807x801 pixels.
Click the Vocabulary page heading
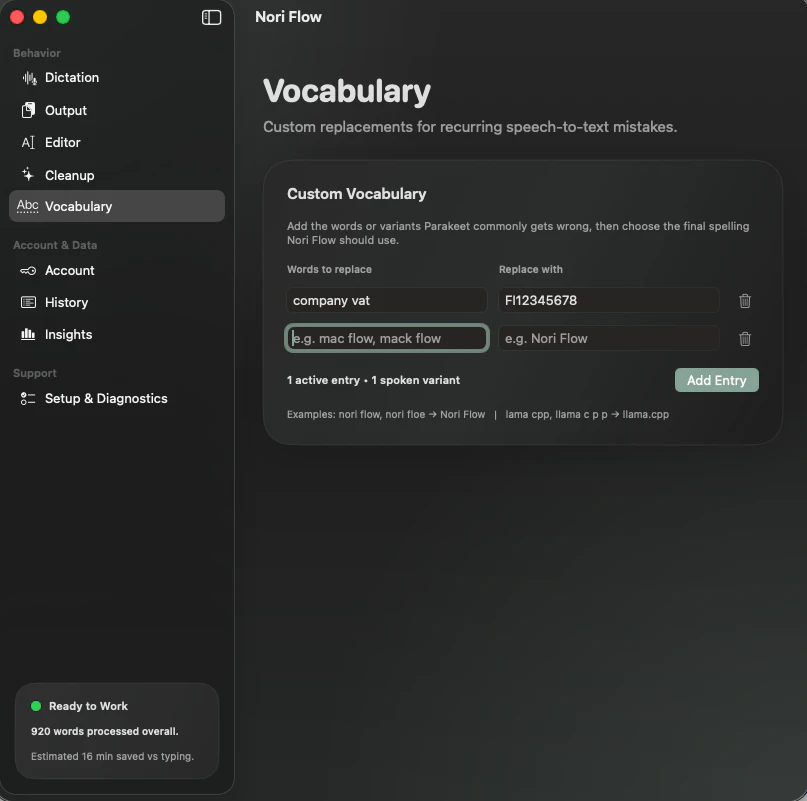pos(346,91)
